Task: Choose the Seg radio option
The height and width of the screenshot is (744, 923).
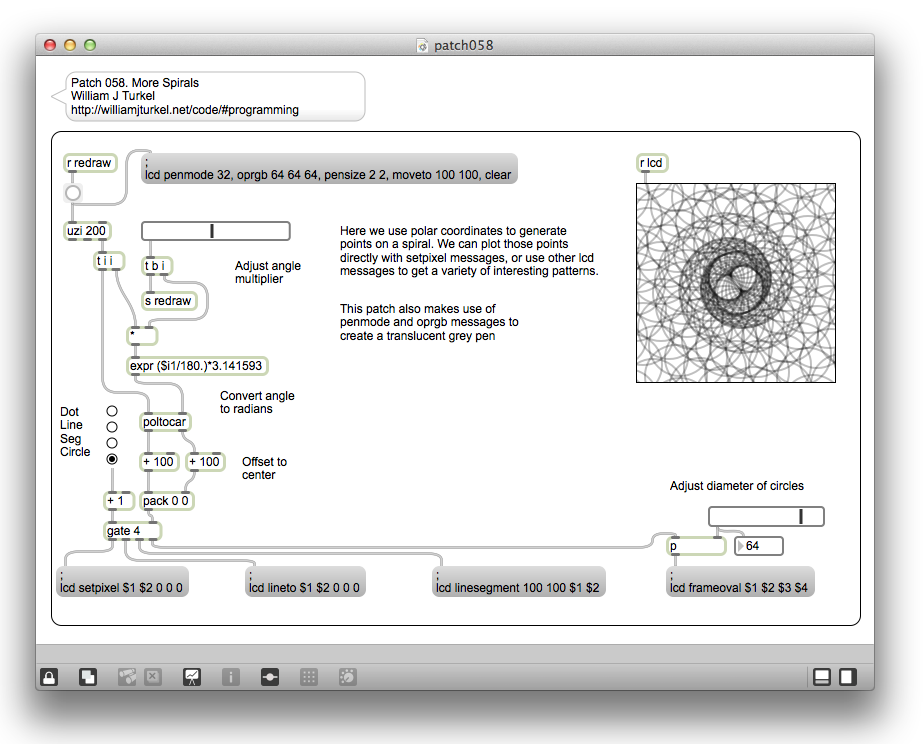Action: 112,443
